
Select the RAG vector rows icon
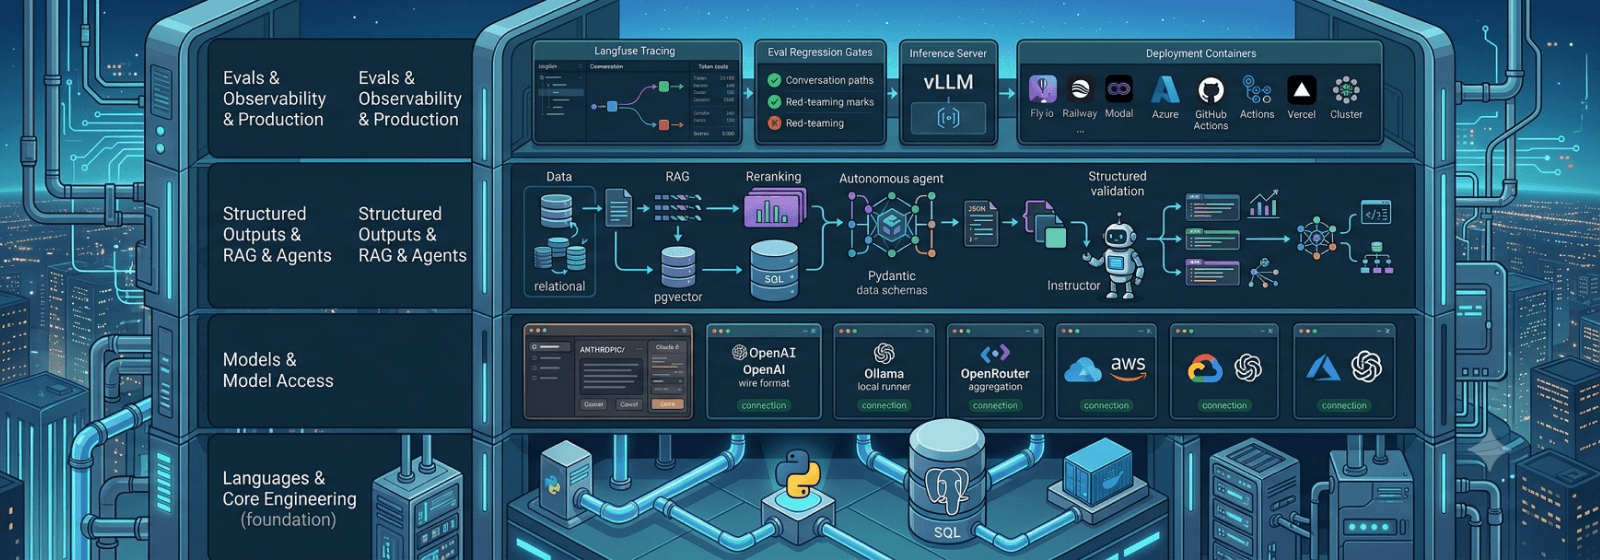click(677, 207)
